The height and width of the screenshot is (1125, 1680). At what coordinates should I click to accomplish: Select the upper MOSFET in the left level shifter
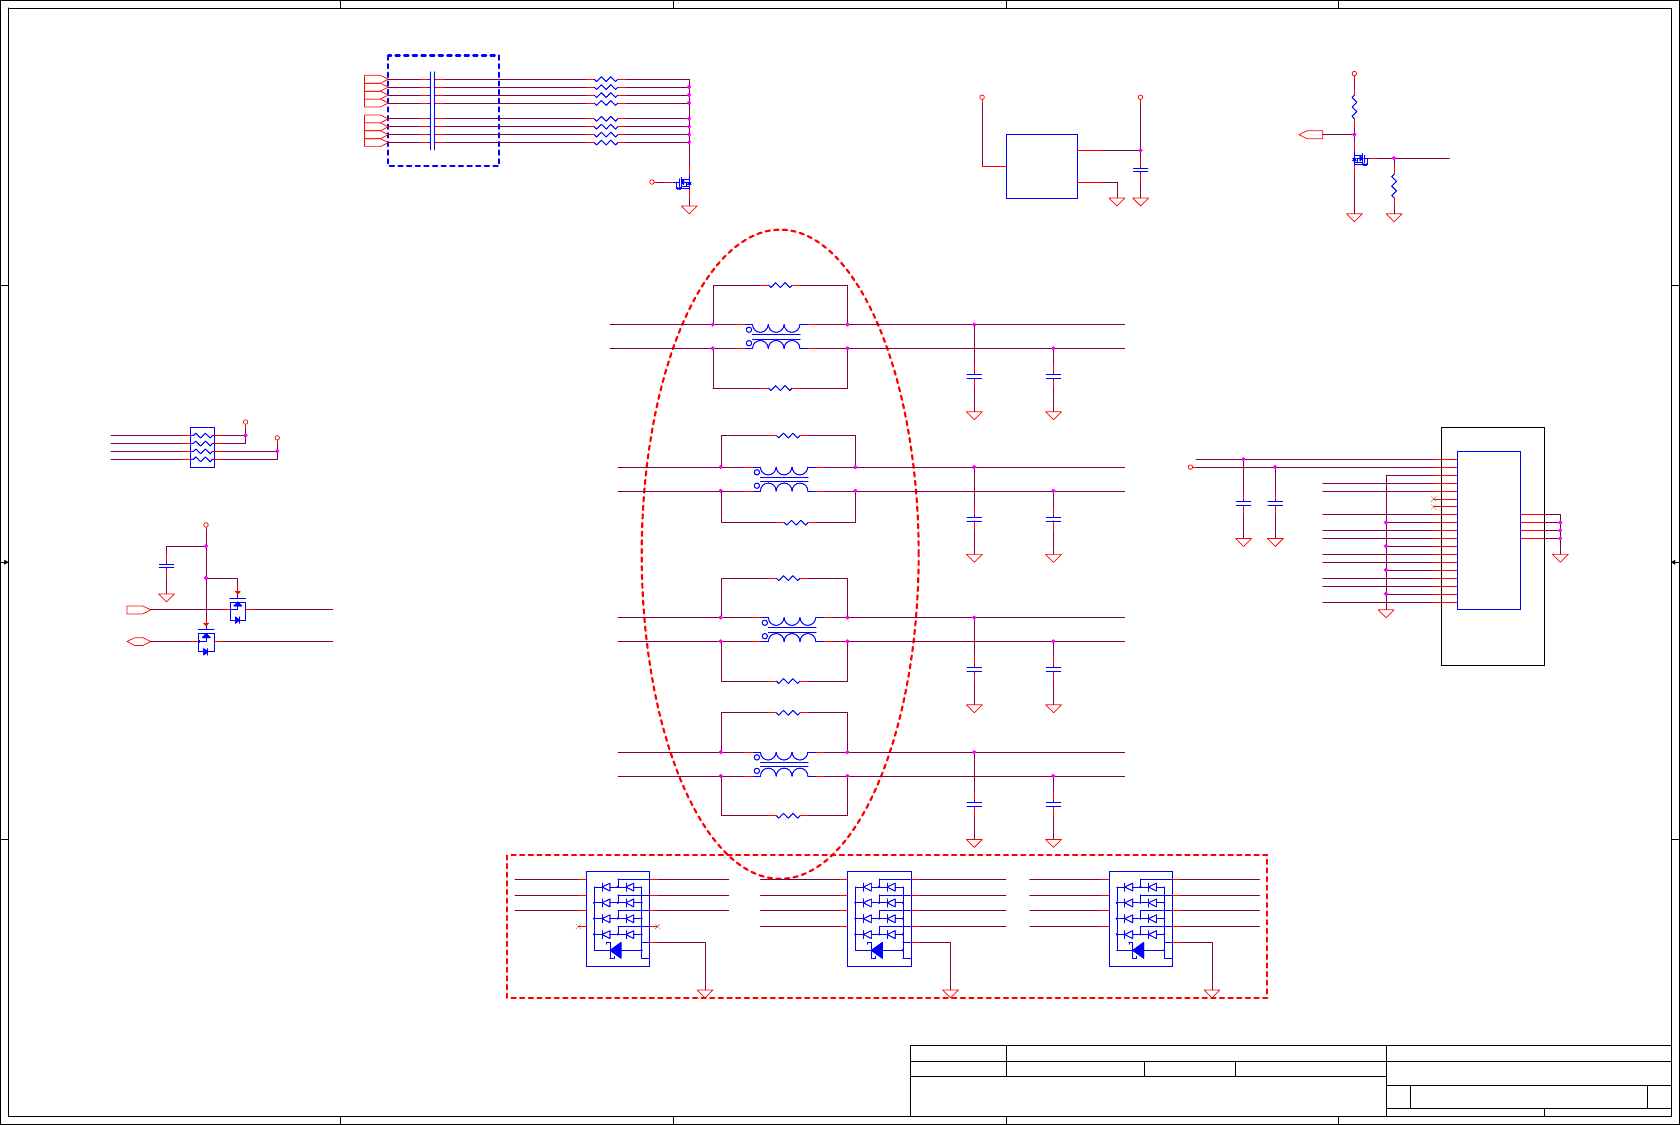[237, 610]
